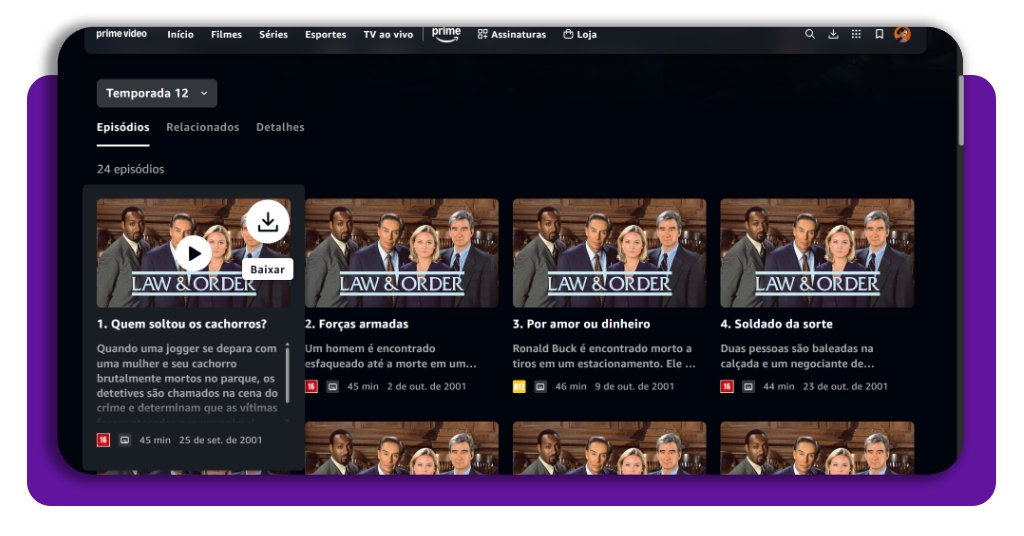Click description 'Um homem é encontrado esfaqueado'
Viewport: 1024px width, 536px height.
click(x=391, y=356)
